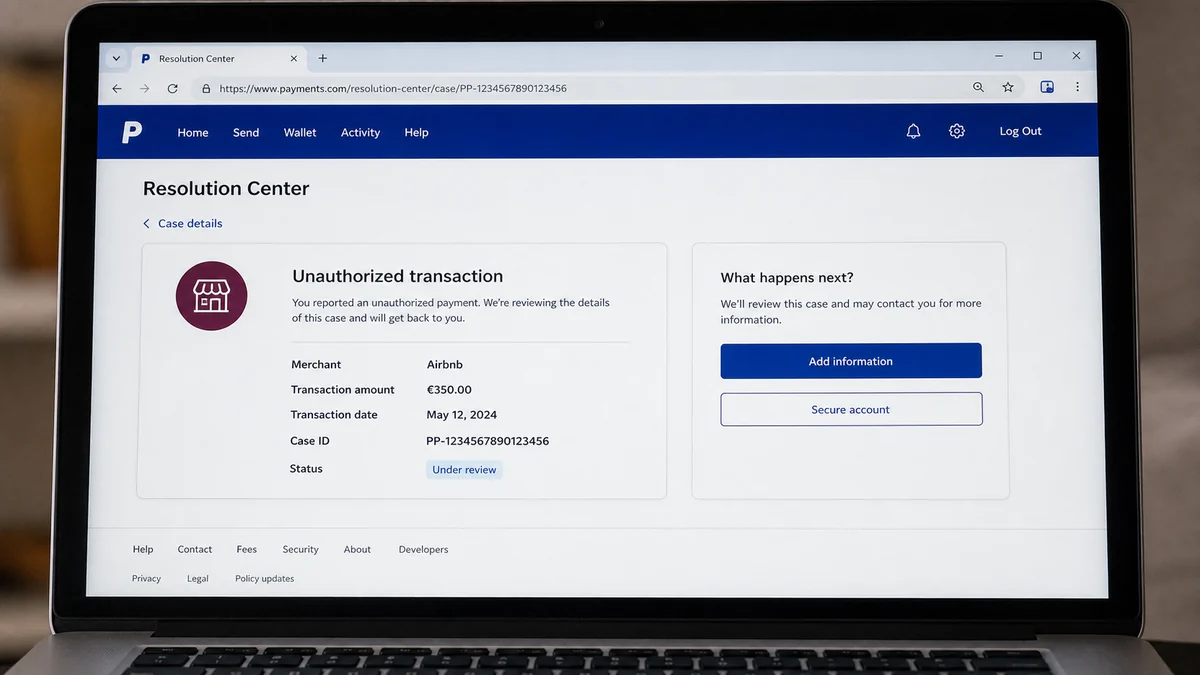Open footer Privacy link
Image resolution: width=1200 pixels, height=675 pixels.
pyautogui.click(x=146, y=578)
